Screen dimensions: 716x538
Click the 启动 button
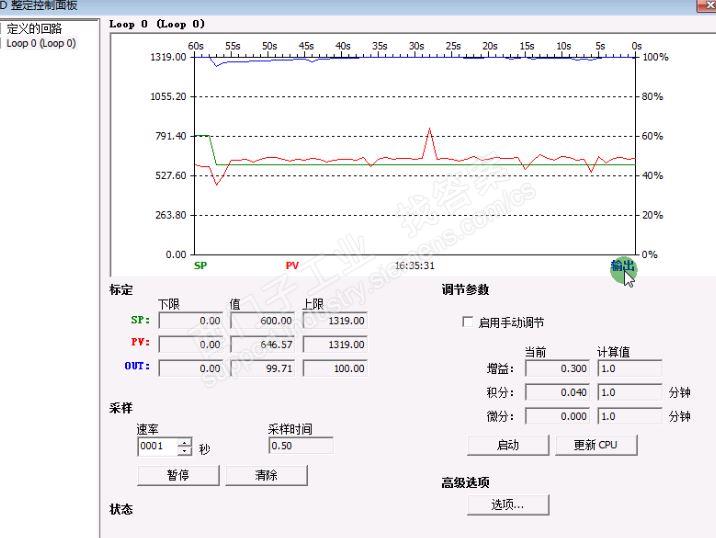point(508,445)
